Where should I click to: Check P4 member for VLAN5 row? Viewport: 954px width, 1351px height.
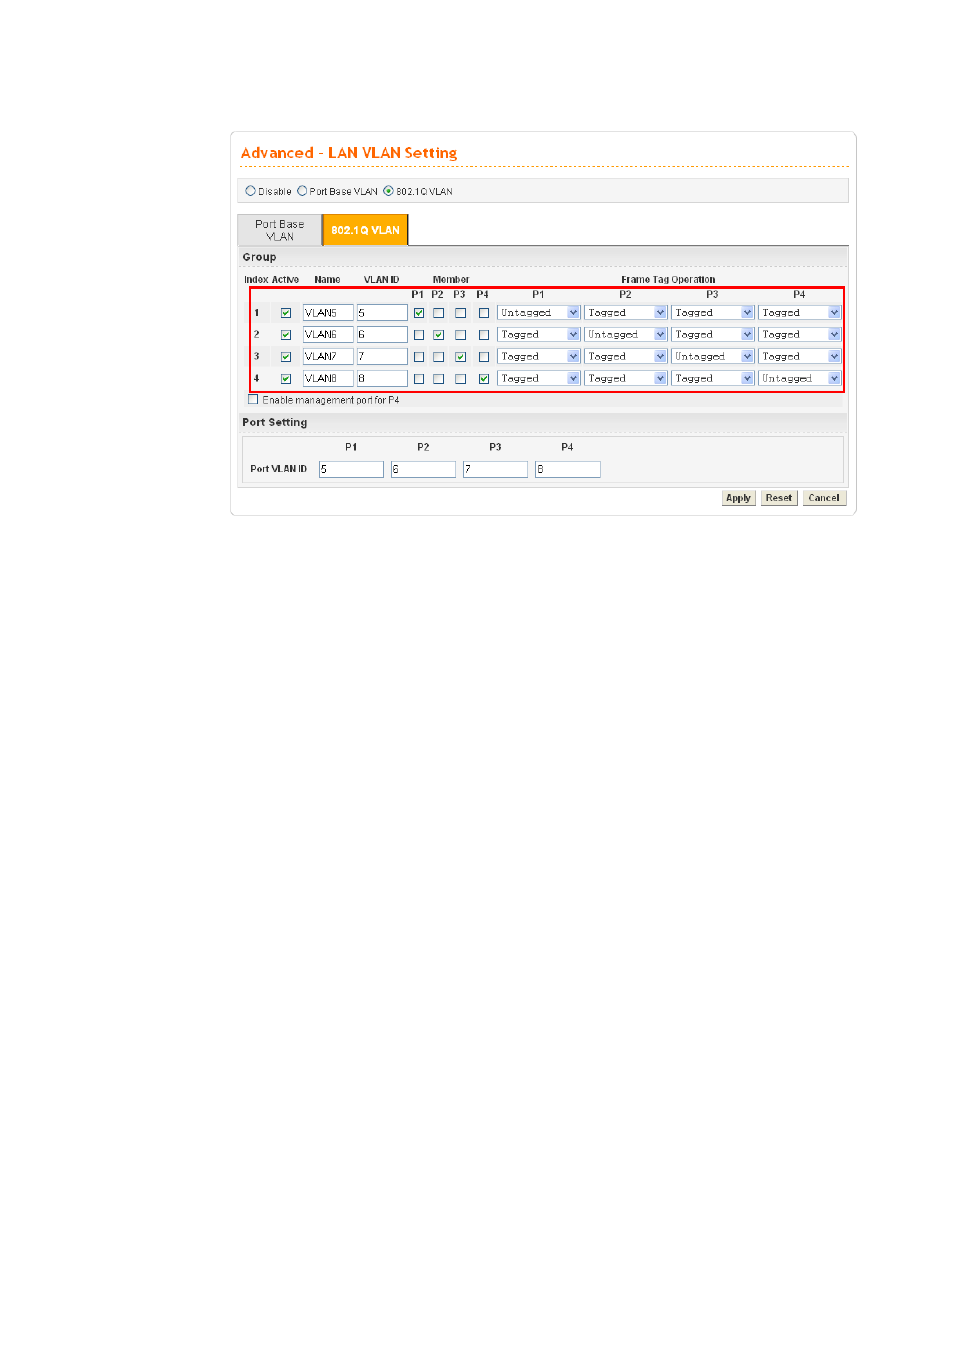click(x=484, y=313)
